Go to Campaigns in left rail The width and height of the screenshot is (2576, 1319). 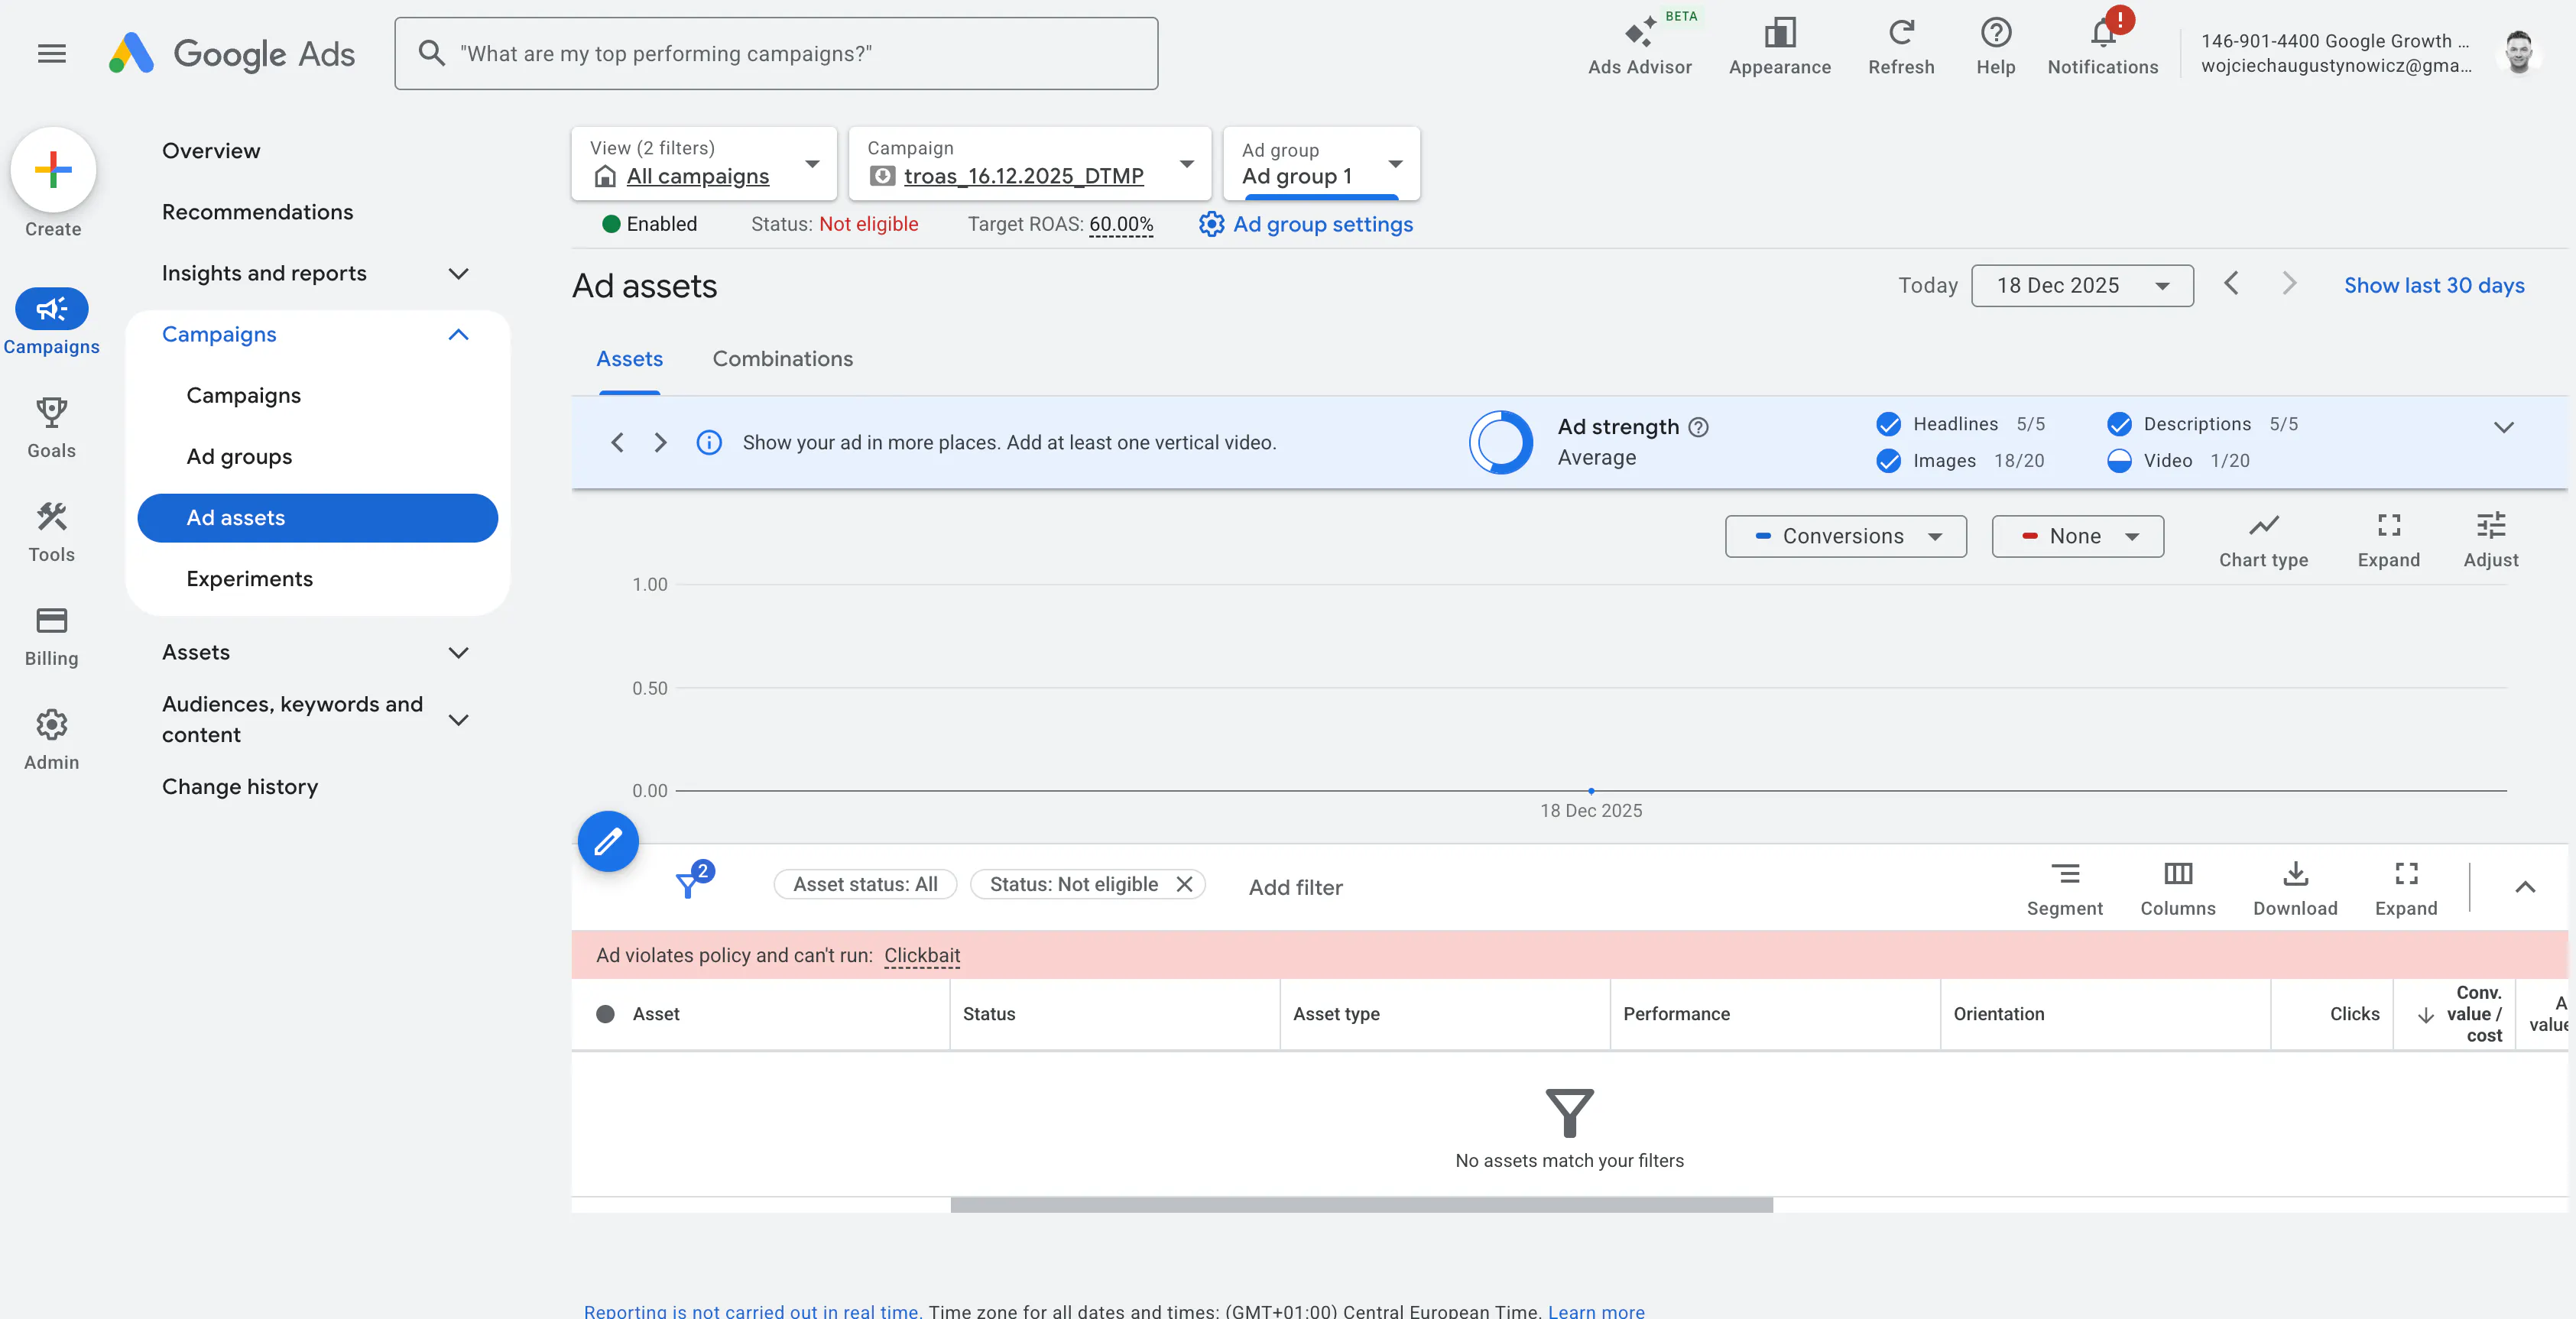(51, 322)
